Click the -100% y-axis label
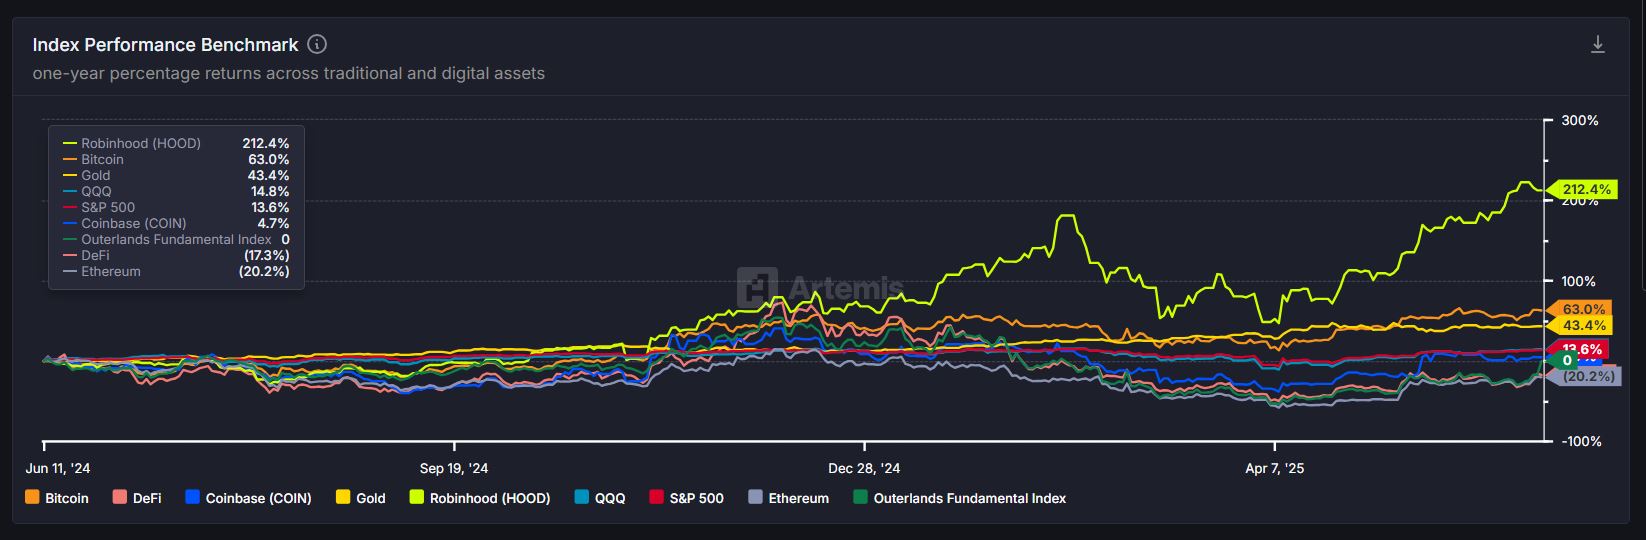Viewport: 1646px width, 540px height. (x=1580, y=441)
